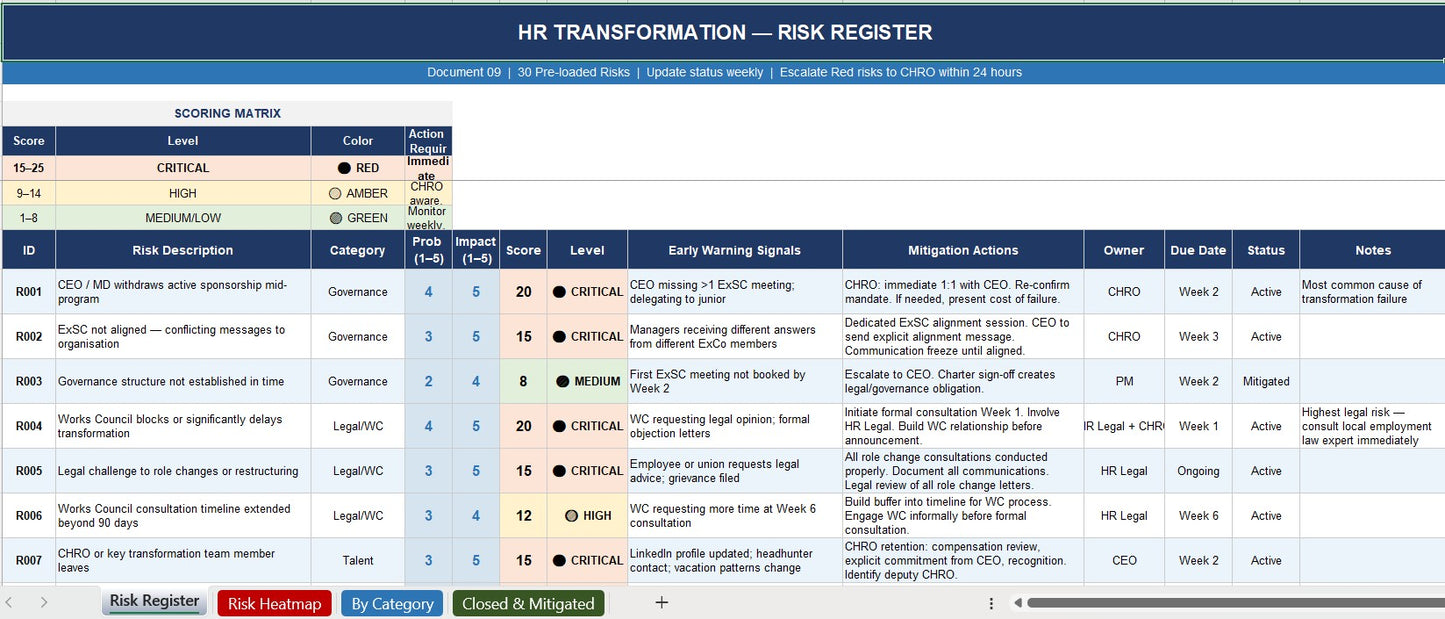Select the risk description cell of R005

click(x=180, y=470)
